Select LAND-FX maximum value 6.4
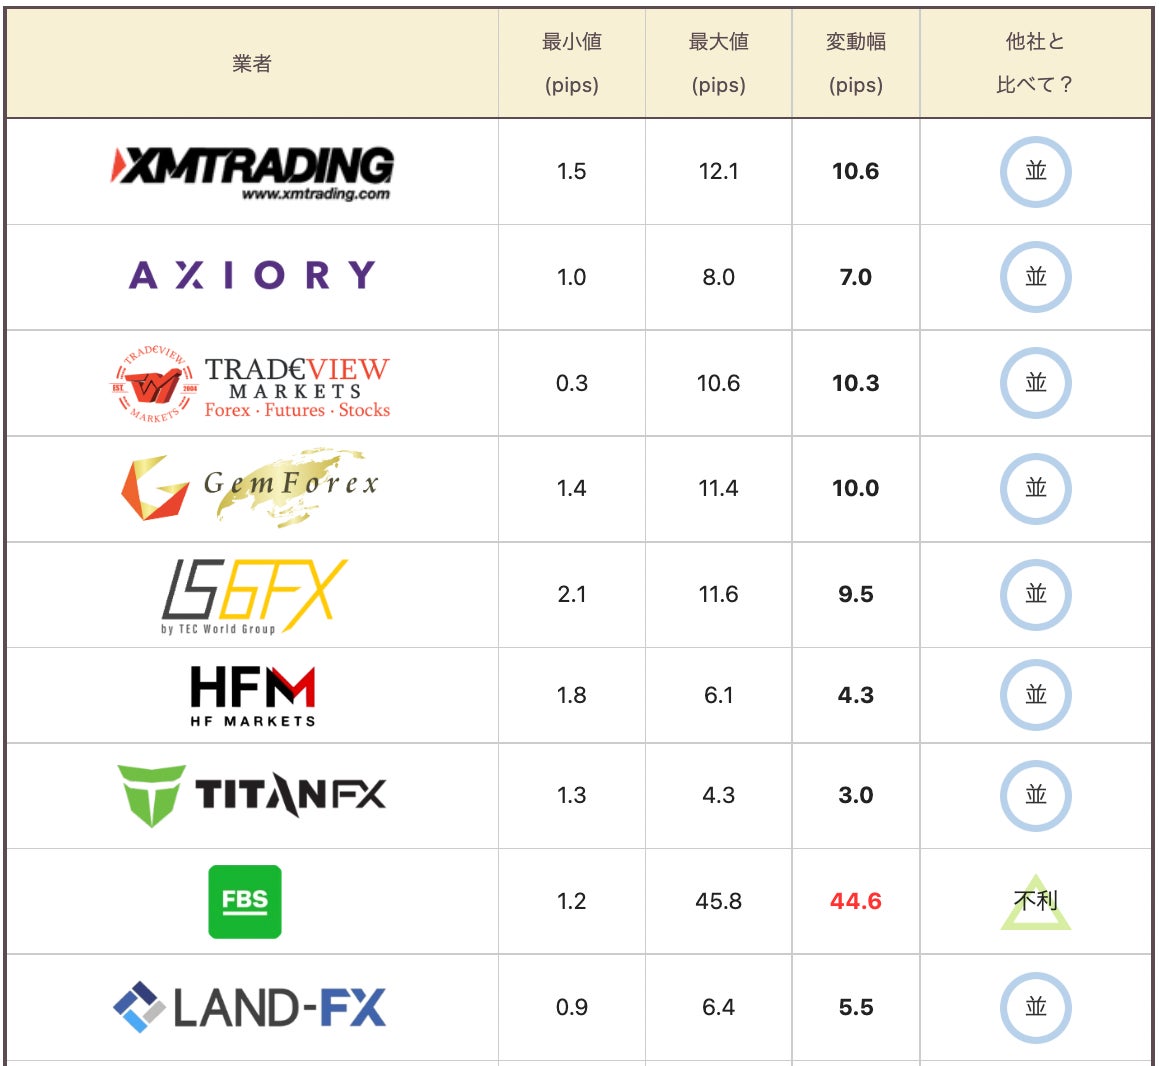Viewport: 1159px width, 1066px height. [x=718, y=1007]
